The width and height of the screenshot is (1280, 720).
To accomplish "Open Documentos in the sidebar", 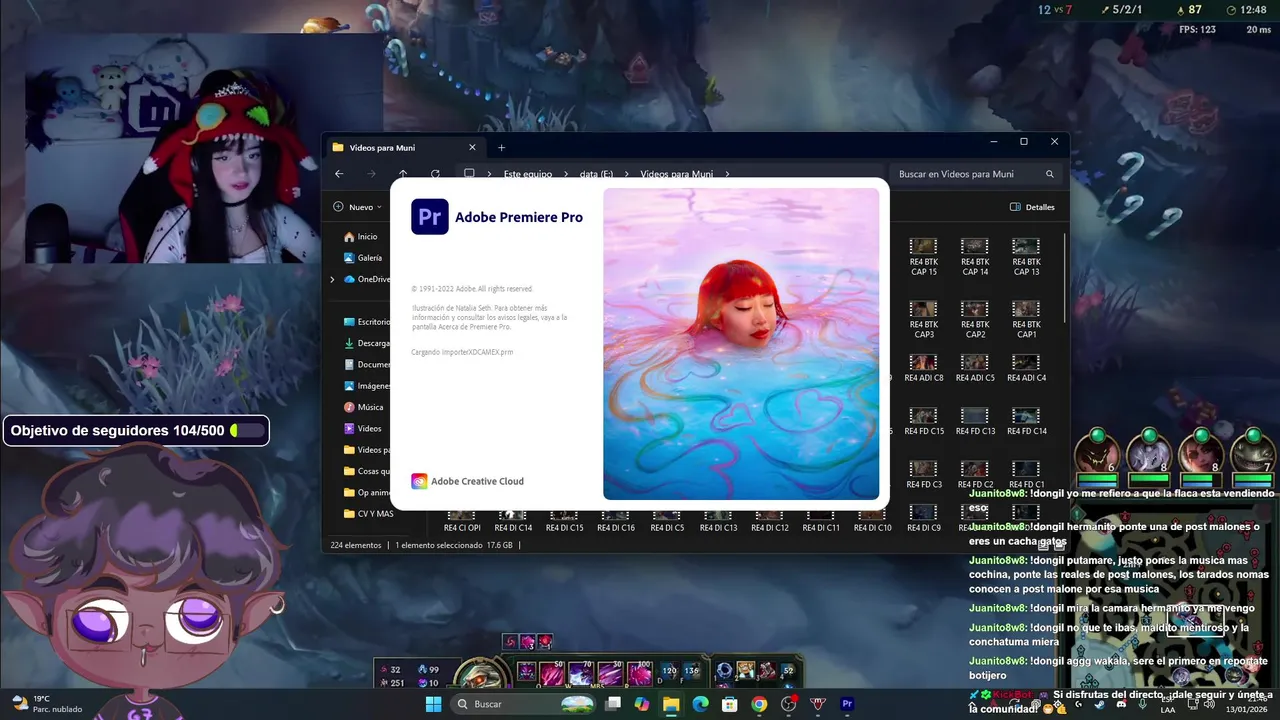I will [x=366, y=365].
